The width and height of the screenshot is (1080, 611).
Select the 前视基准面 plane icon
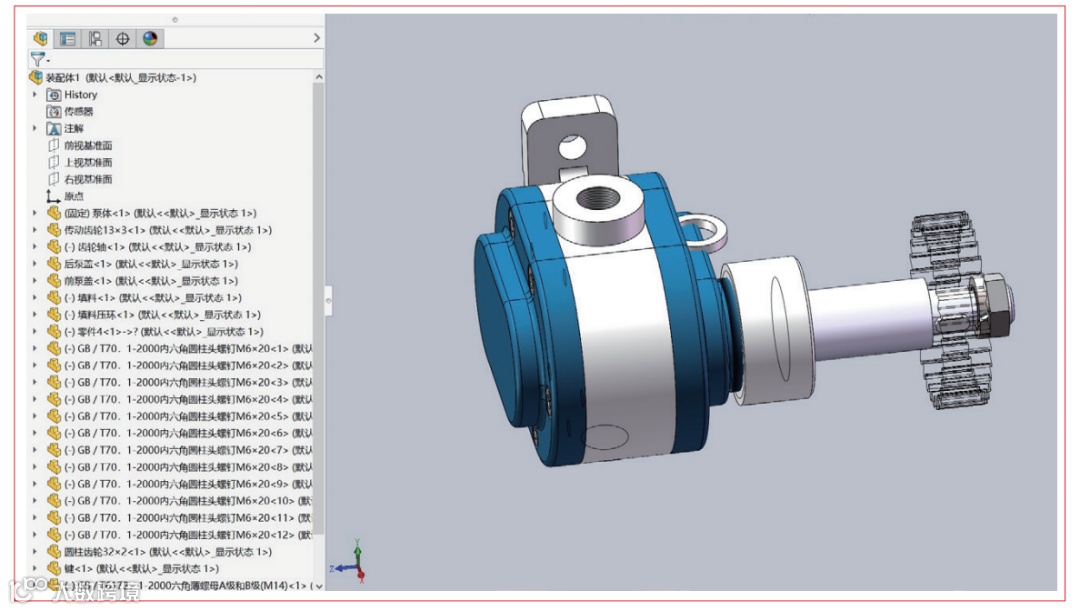54,145
